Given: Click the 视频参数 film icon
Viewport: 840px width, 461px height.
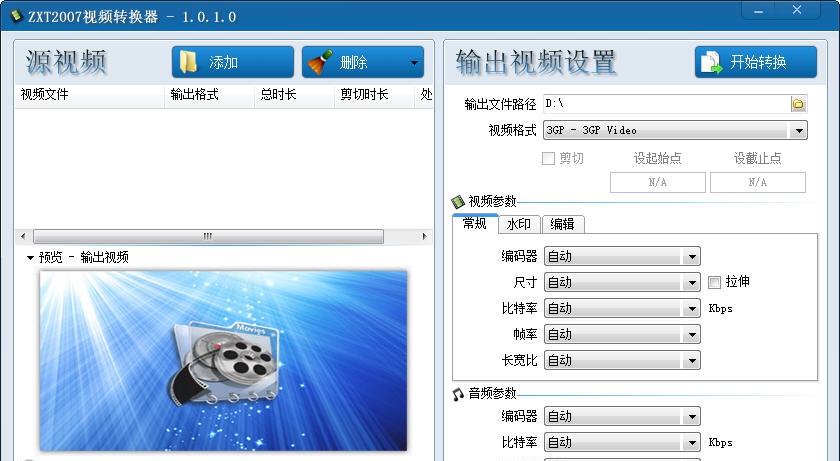Looking at the screenshot, I should point(458,202).
